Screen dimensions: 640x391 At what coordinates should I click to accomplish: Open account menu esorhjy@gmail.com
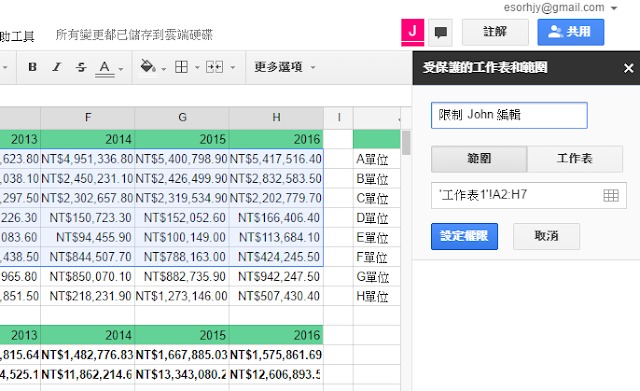pos(560,7)
